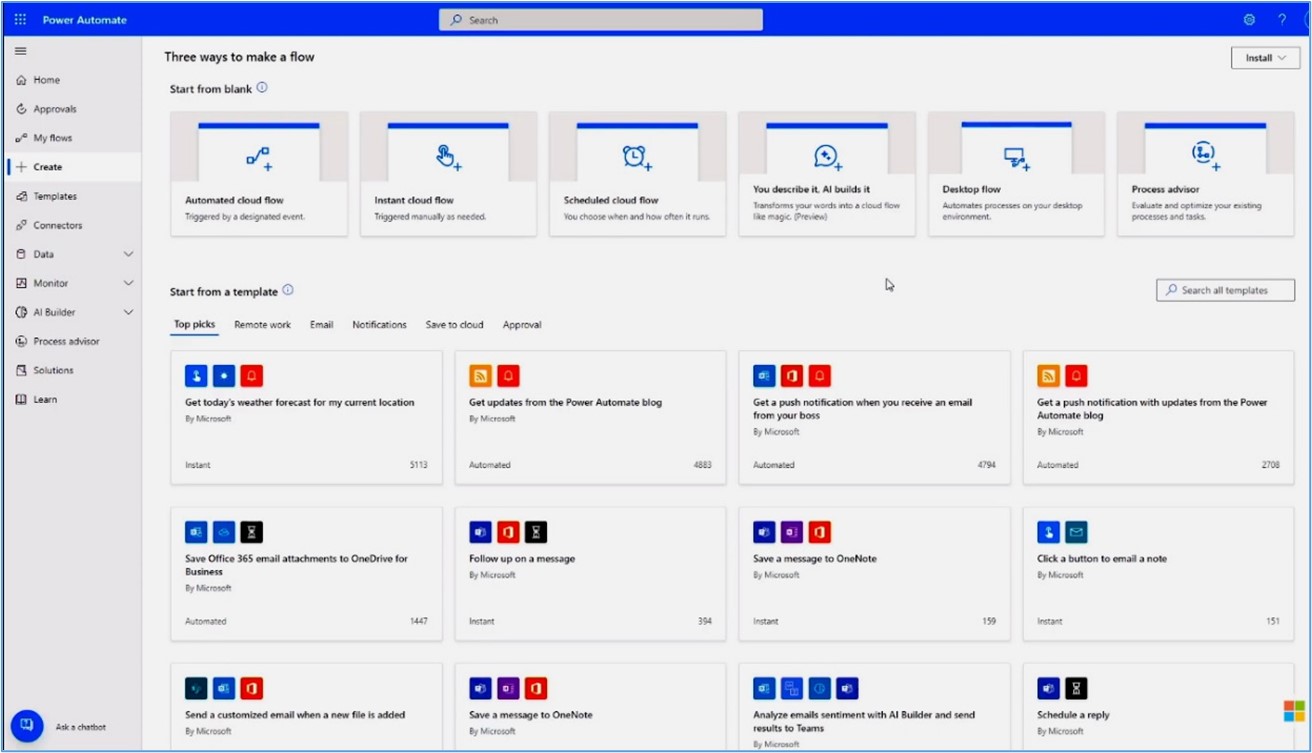Open push notification for boss email template
Image resolution: width=1312 pixels, height=753 pixels.
coord(874,417)
